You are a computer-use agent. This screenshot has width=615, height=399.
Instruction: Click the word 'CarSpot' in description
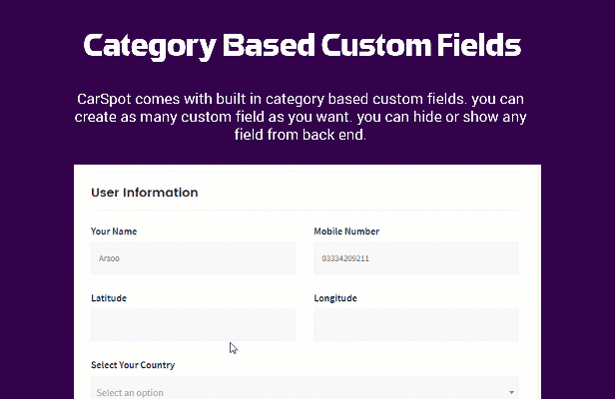(104, 99)
